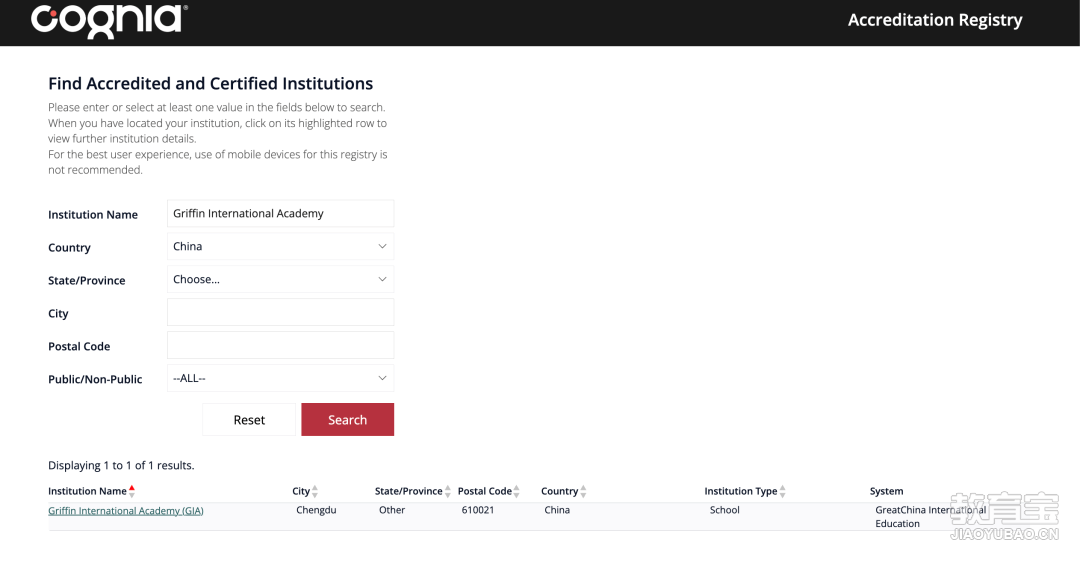Sort by Institution Name column header
The width and height of the screenshot is (1080, 563).
[x=92, y=491]
